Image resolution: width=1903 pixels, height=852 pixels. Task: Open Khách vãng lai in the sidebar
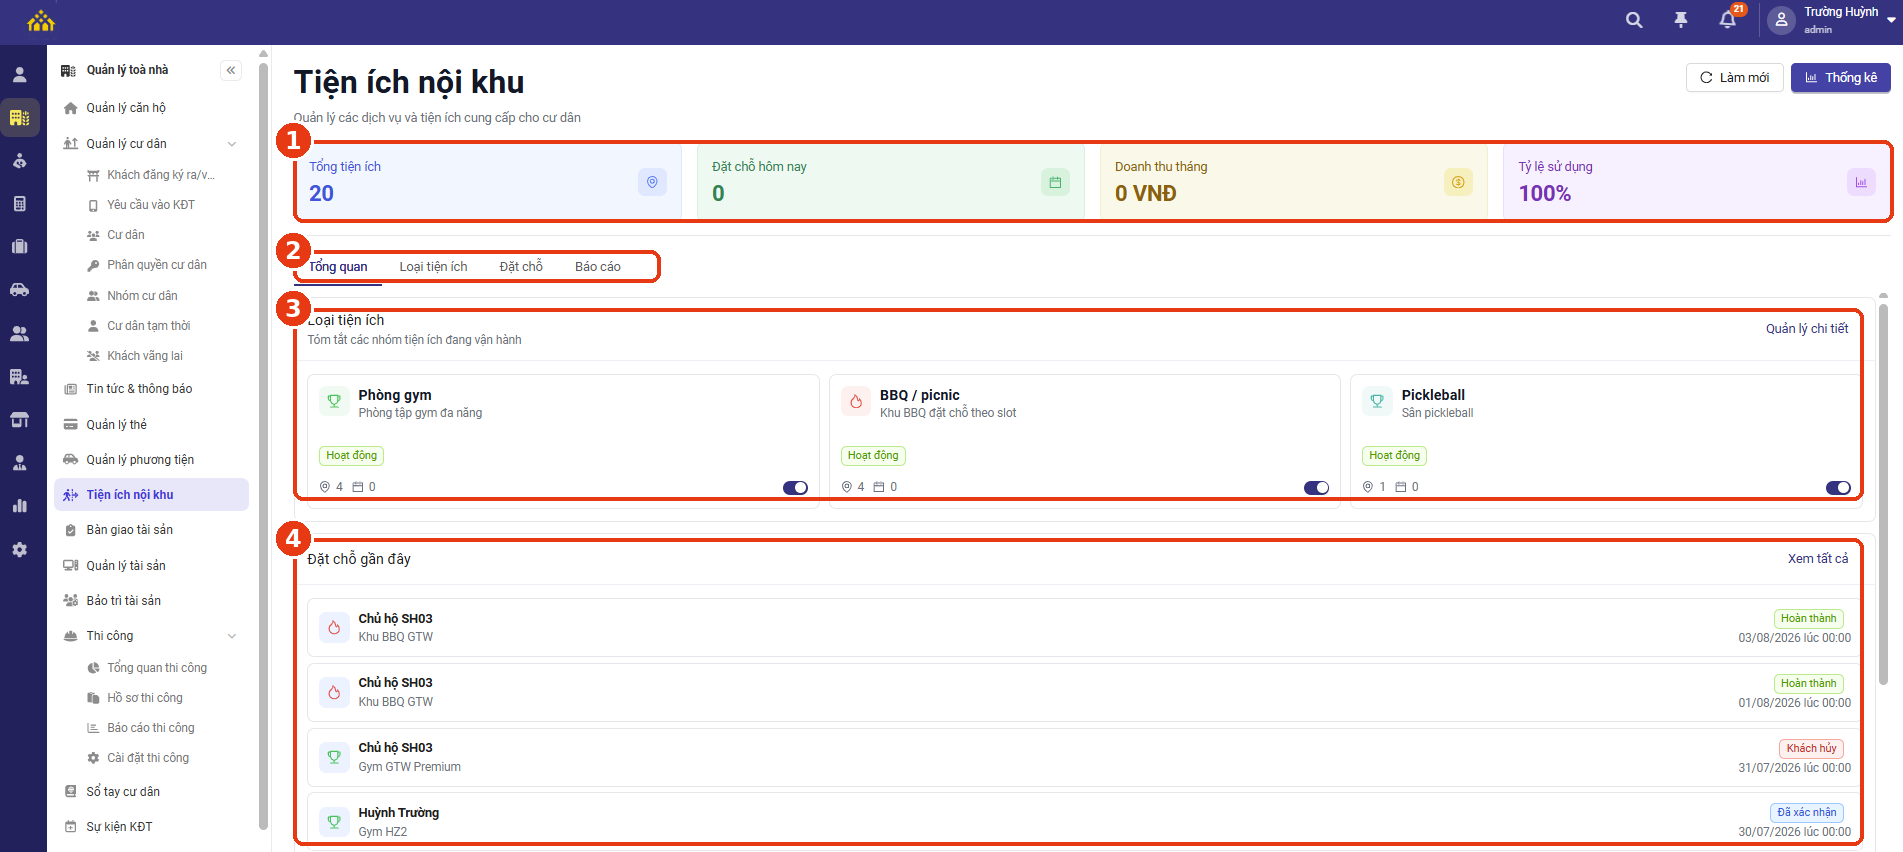pos(151,356)
